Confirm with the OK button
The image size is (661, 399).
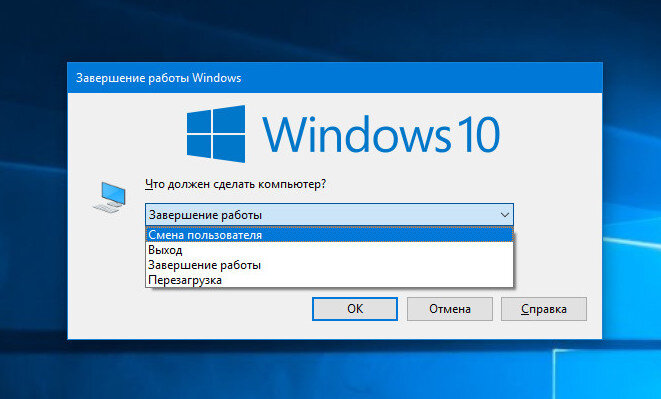click(355, 309)
